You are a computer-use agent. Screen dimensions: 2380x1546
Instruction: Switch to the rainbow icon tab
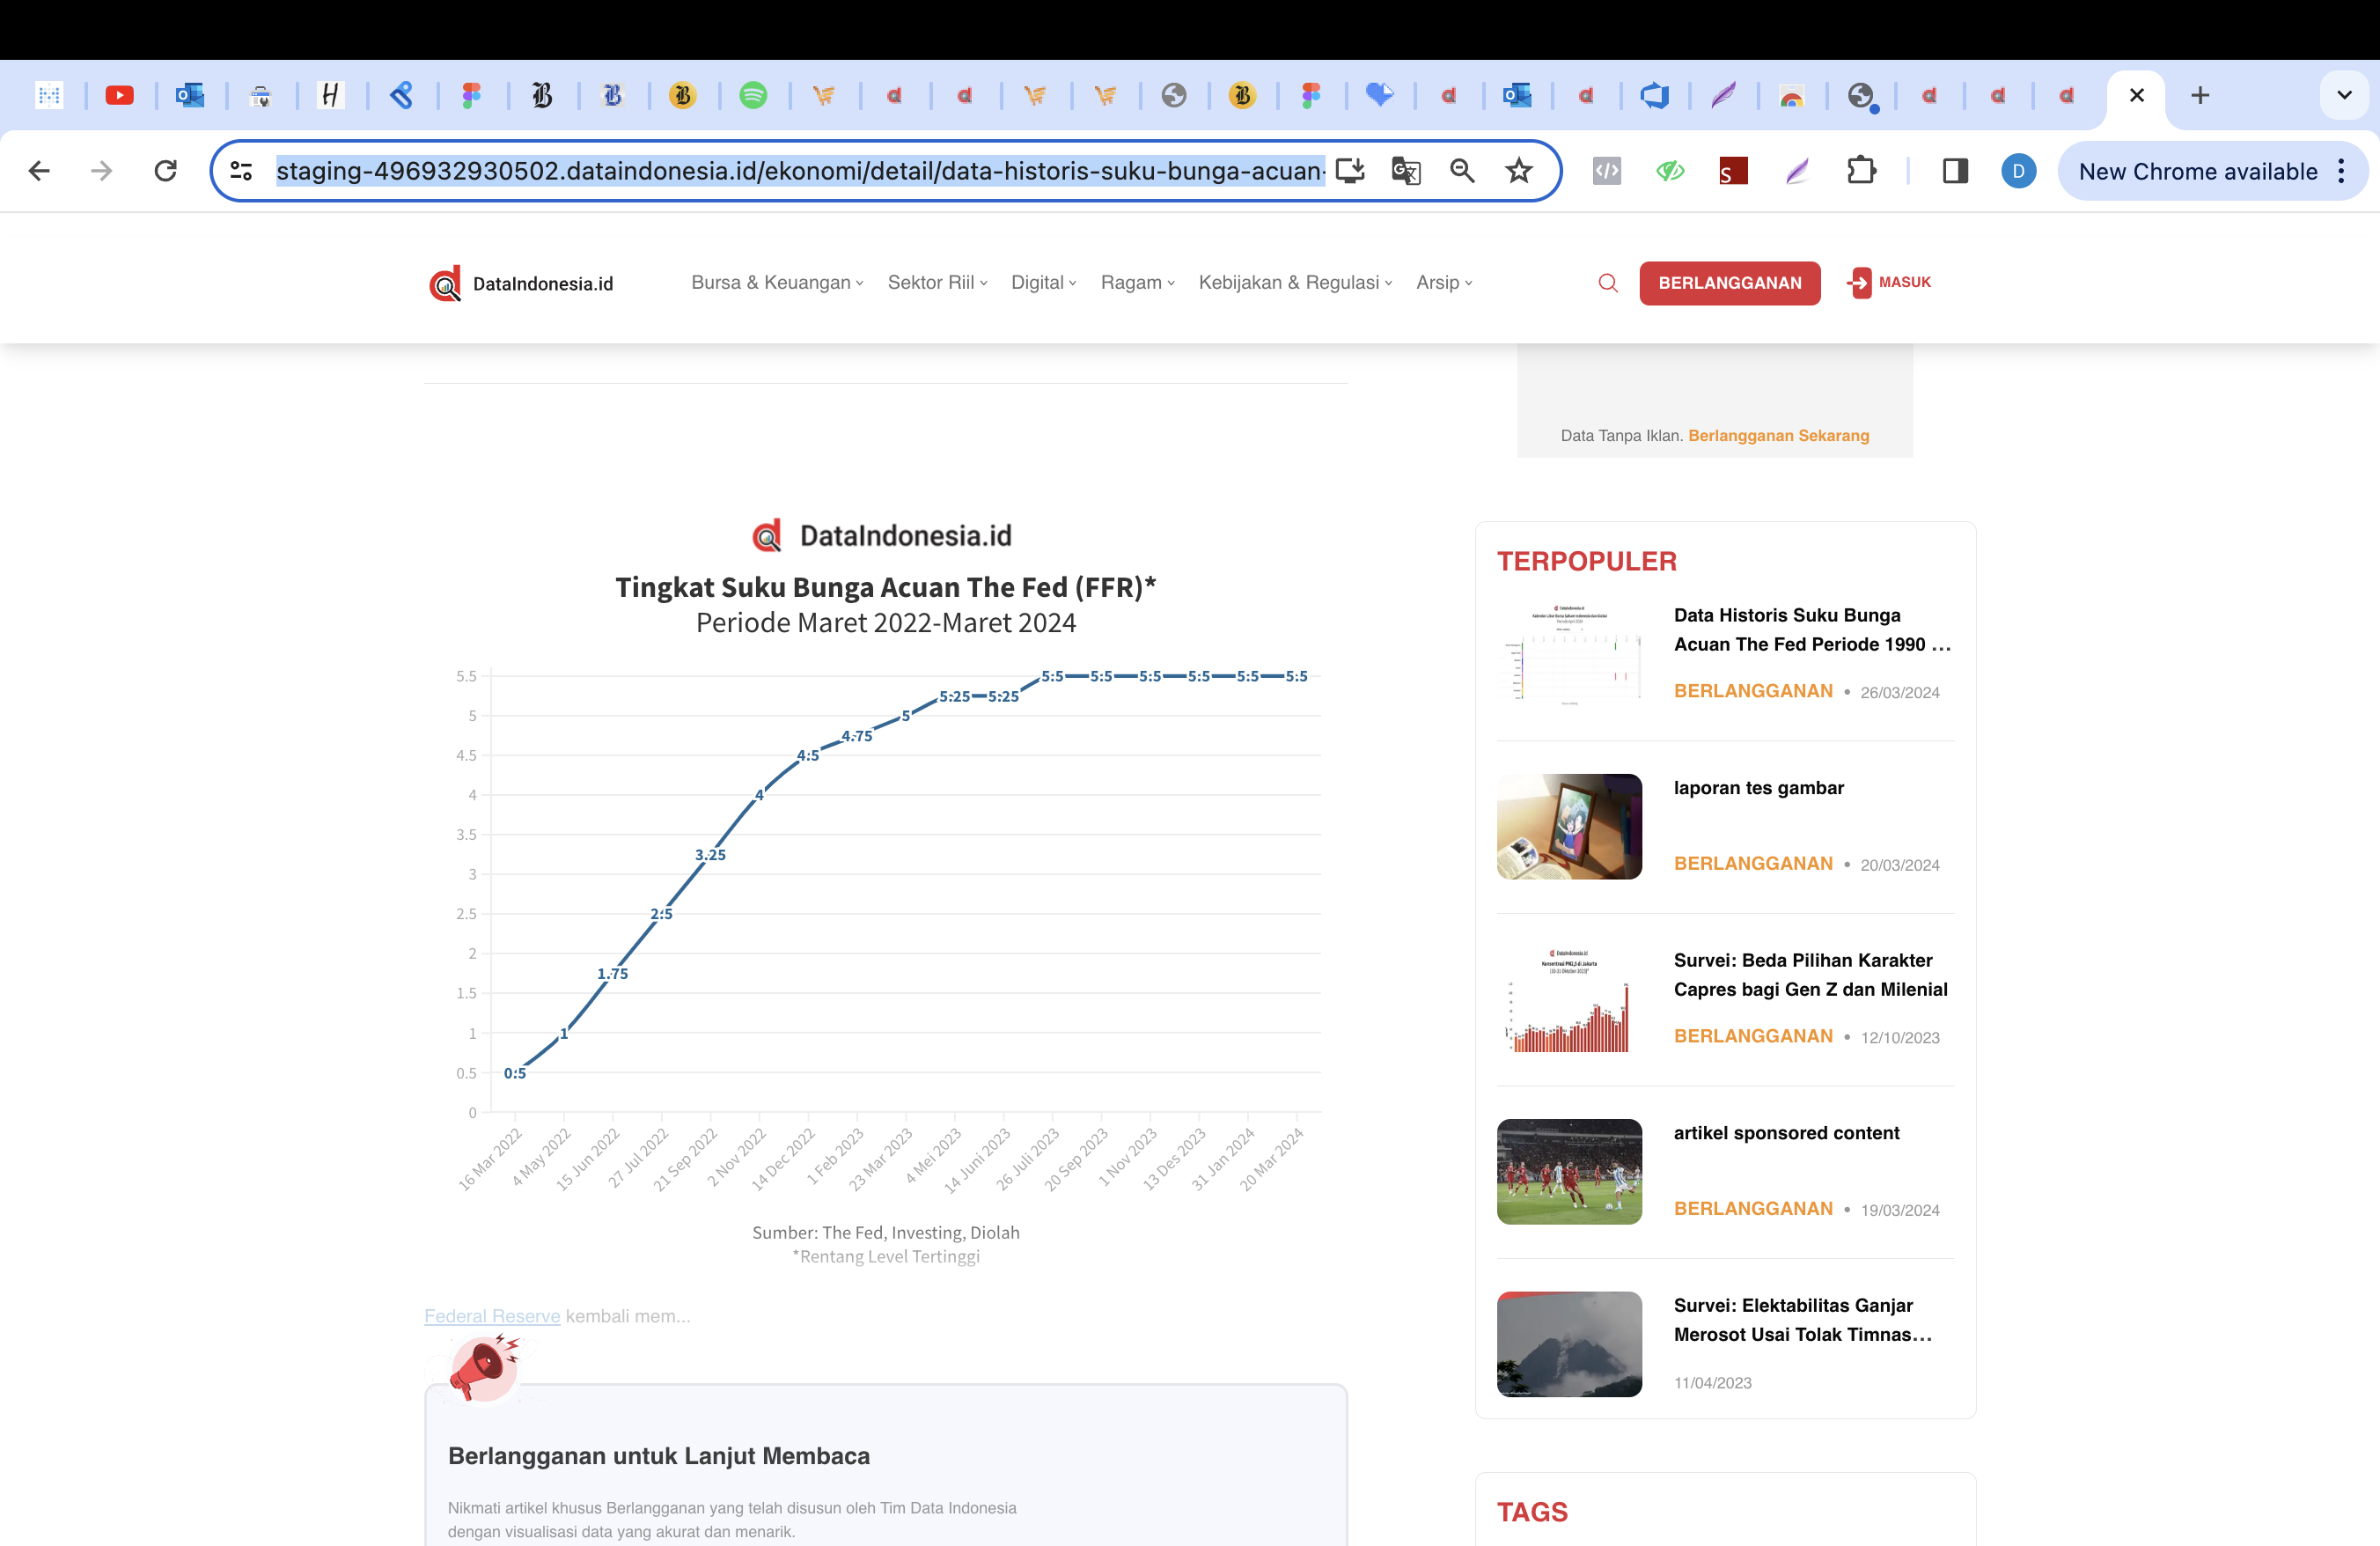1791,95
